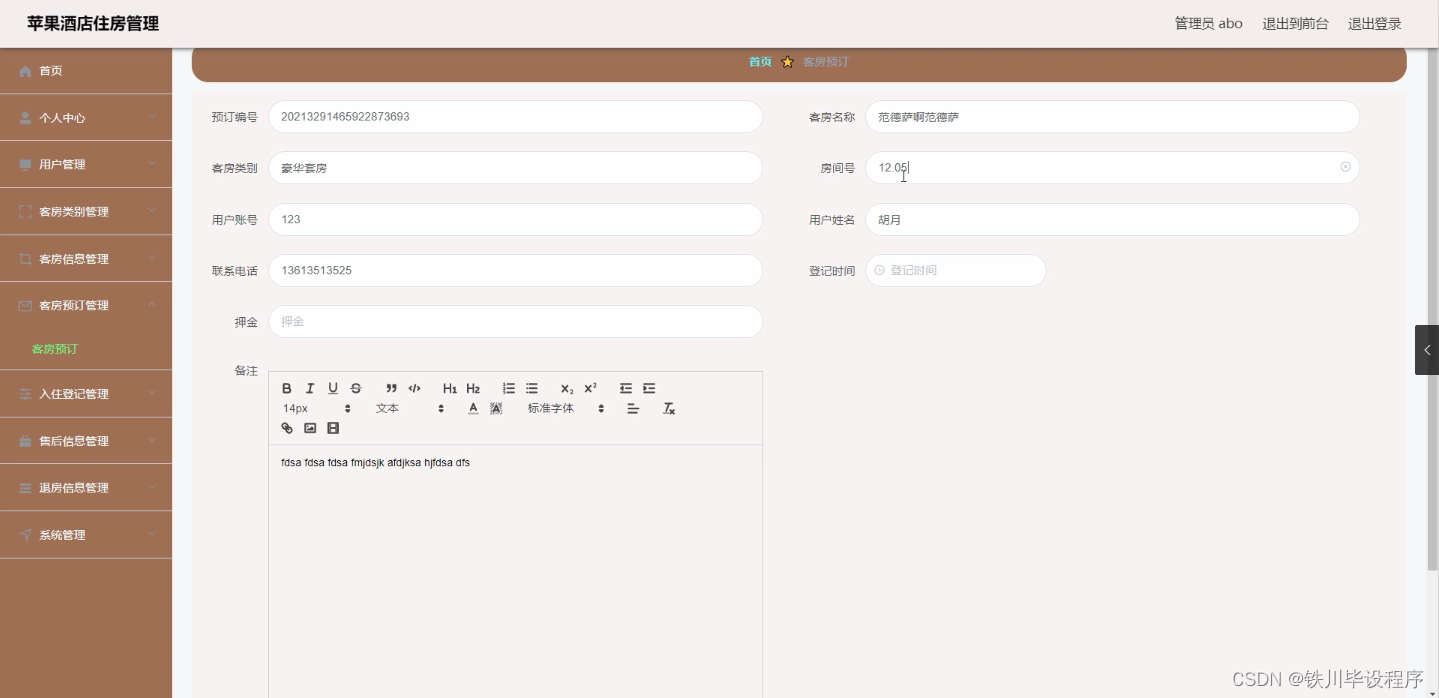Focus the 用户账号 input field

click(x=515, y=219)
